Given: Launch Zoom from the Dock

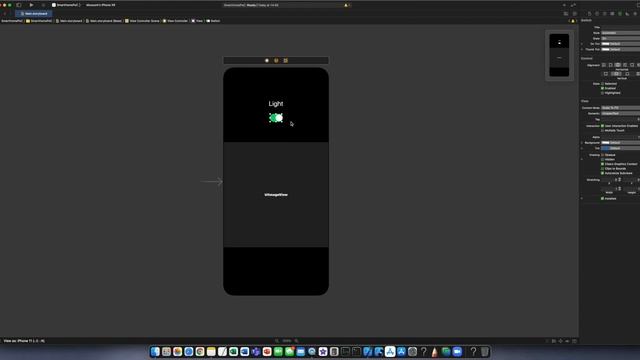Looking at the screenshot, I should click(x=457, y=351).
